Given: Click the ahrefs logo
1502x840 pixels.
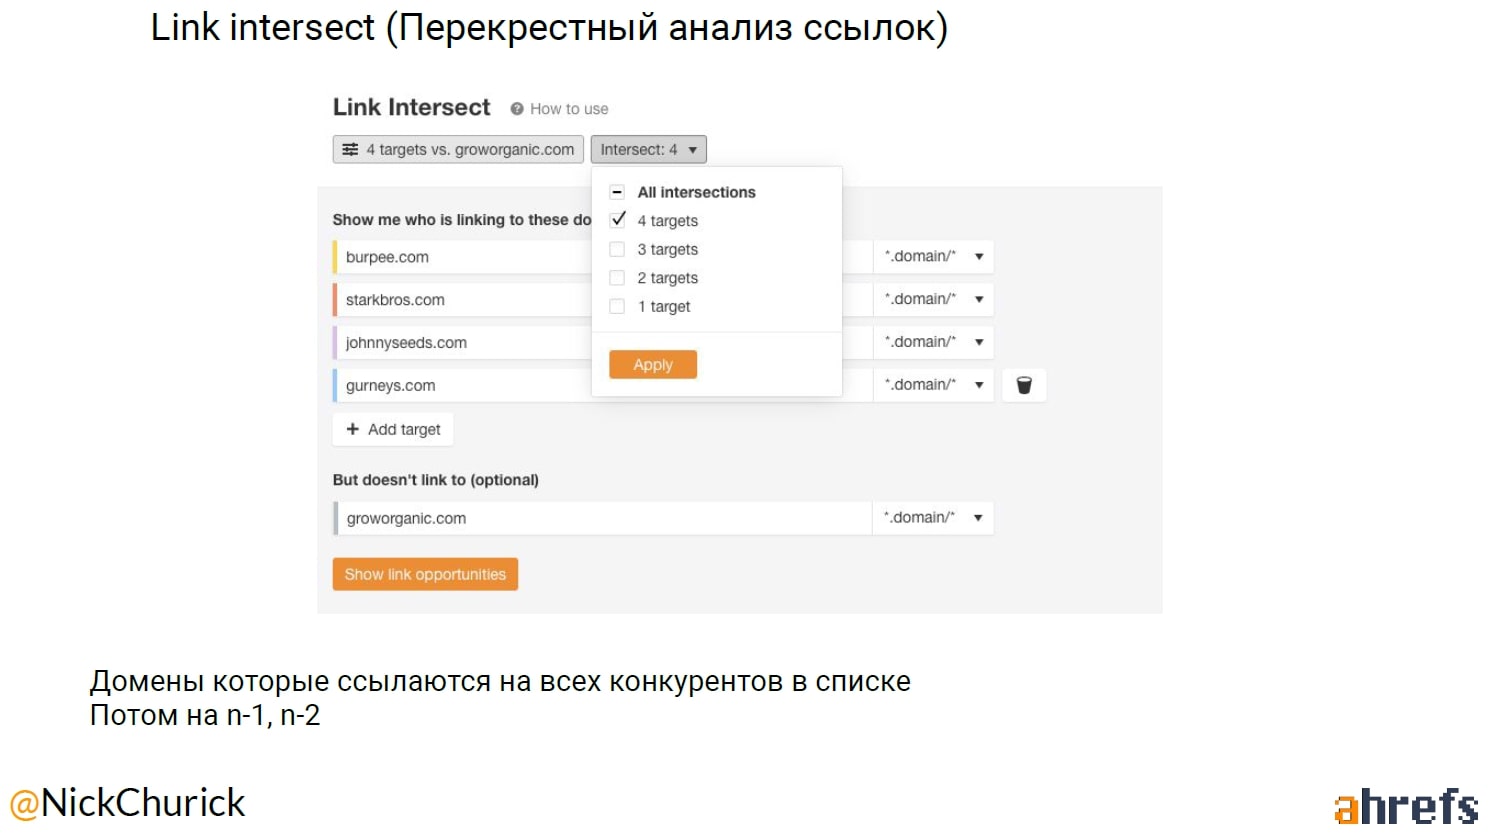Looking at the screenshot, I should tap(1405, 806).
